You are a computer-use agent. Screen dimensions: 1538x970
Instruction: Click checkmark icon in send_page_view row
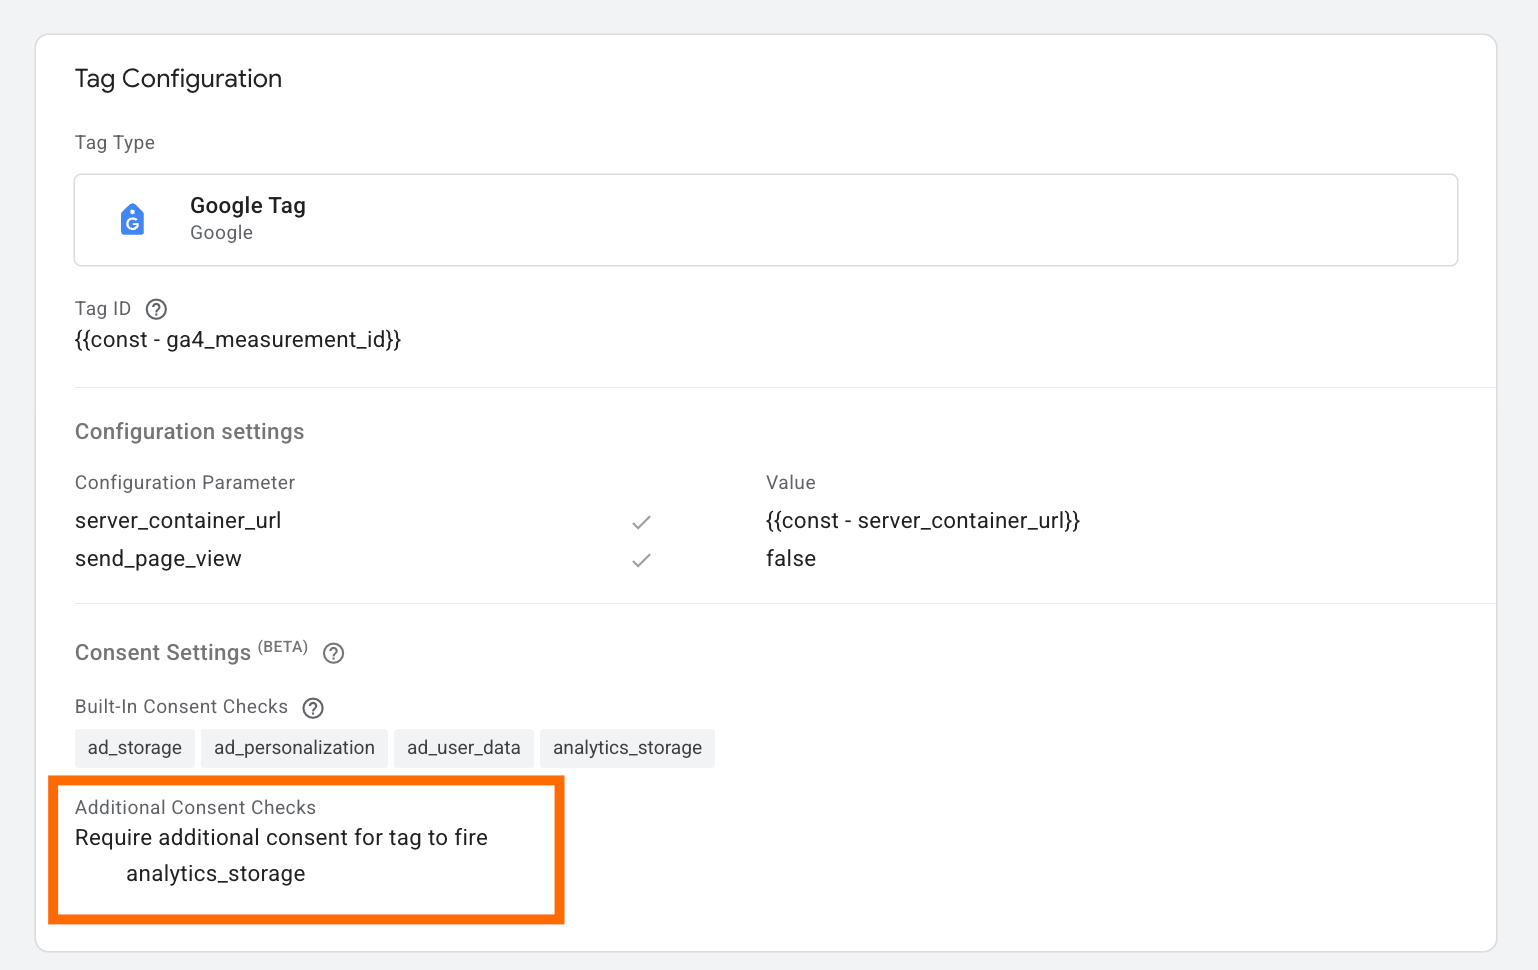pos(641,560)
